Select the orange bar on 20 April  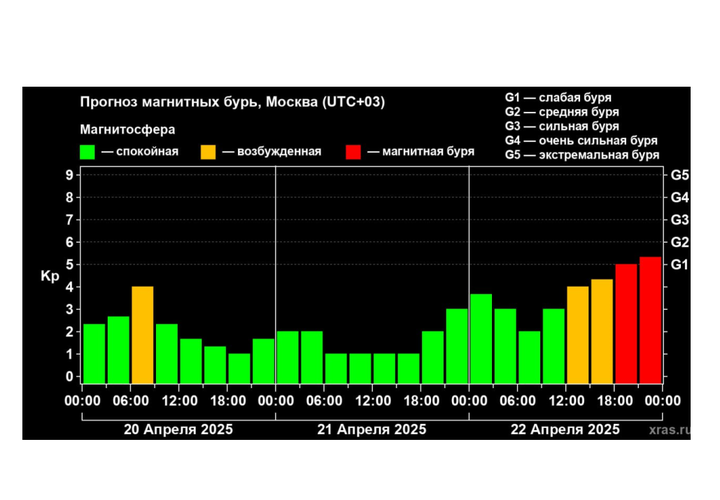pos(142,334)
